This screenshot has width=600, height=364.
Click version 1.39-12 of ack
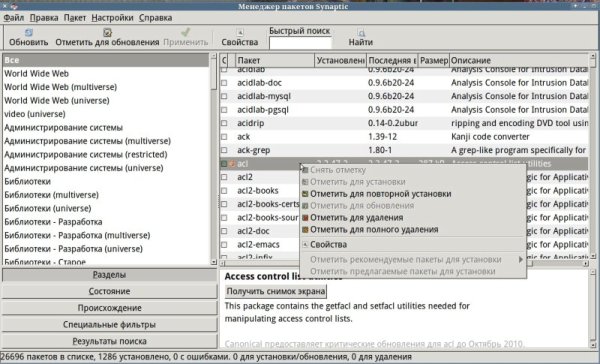(x=382, y=137)
